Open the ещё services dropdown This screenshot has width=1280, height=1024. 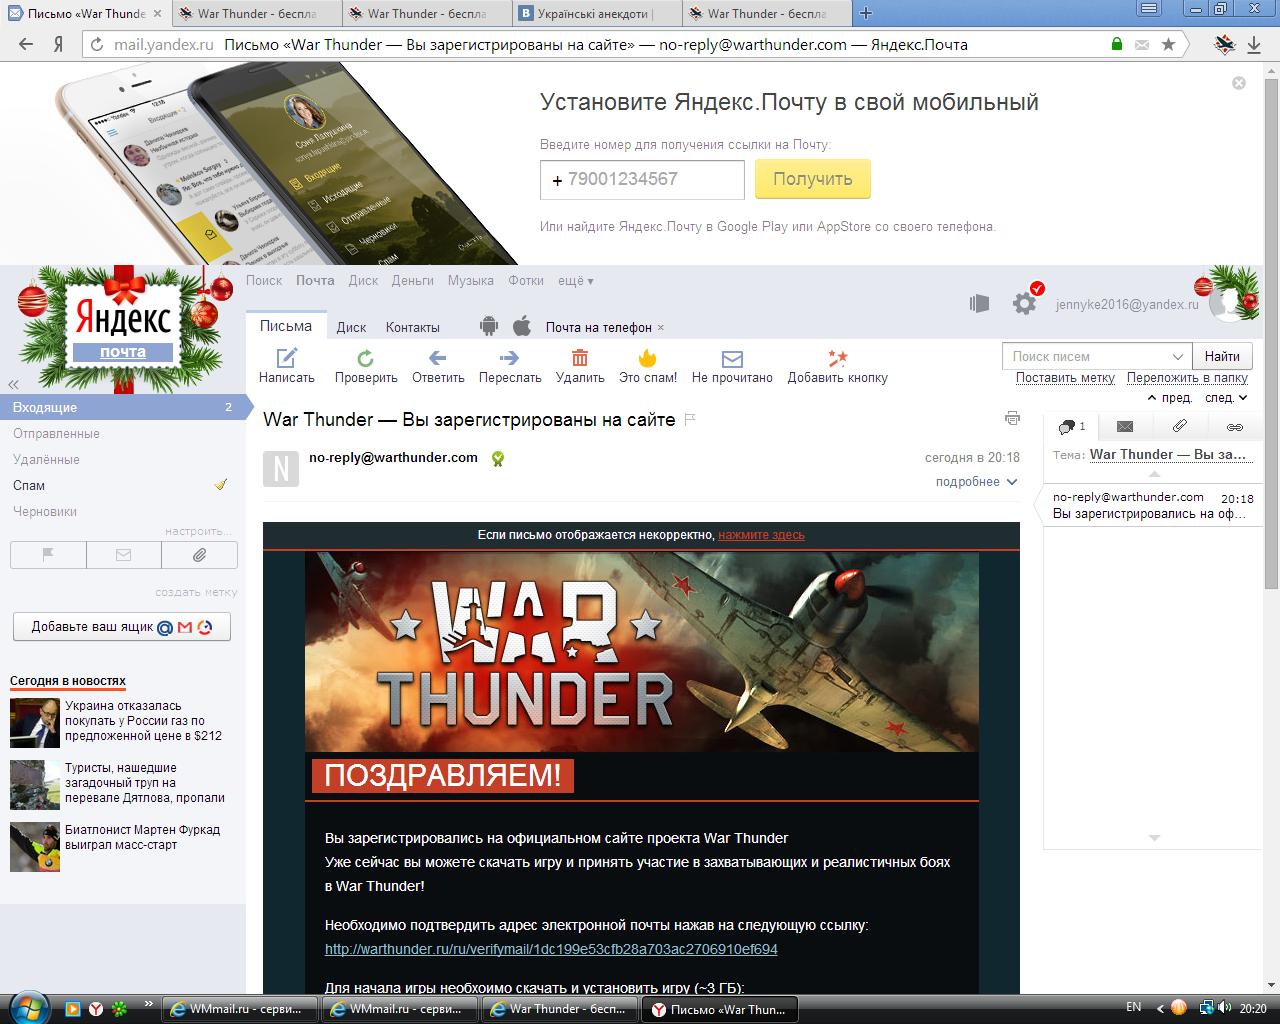[x=576, y=281]
